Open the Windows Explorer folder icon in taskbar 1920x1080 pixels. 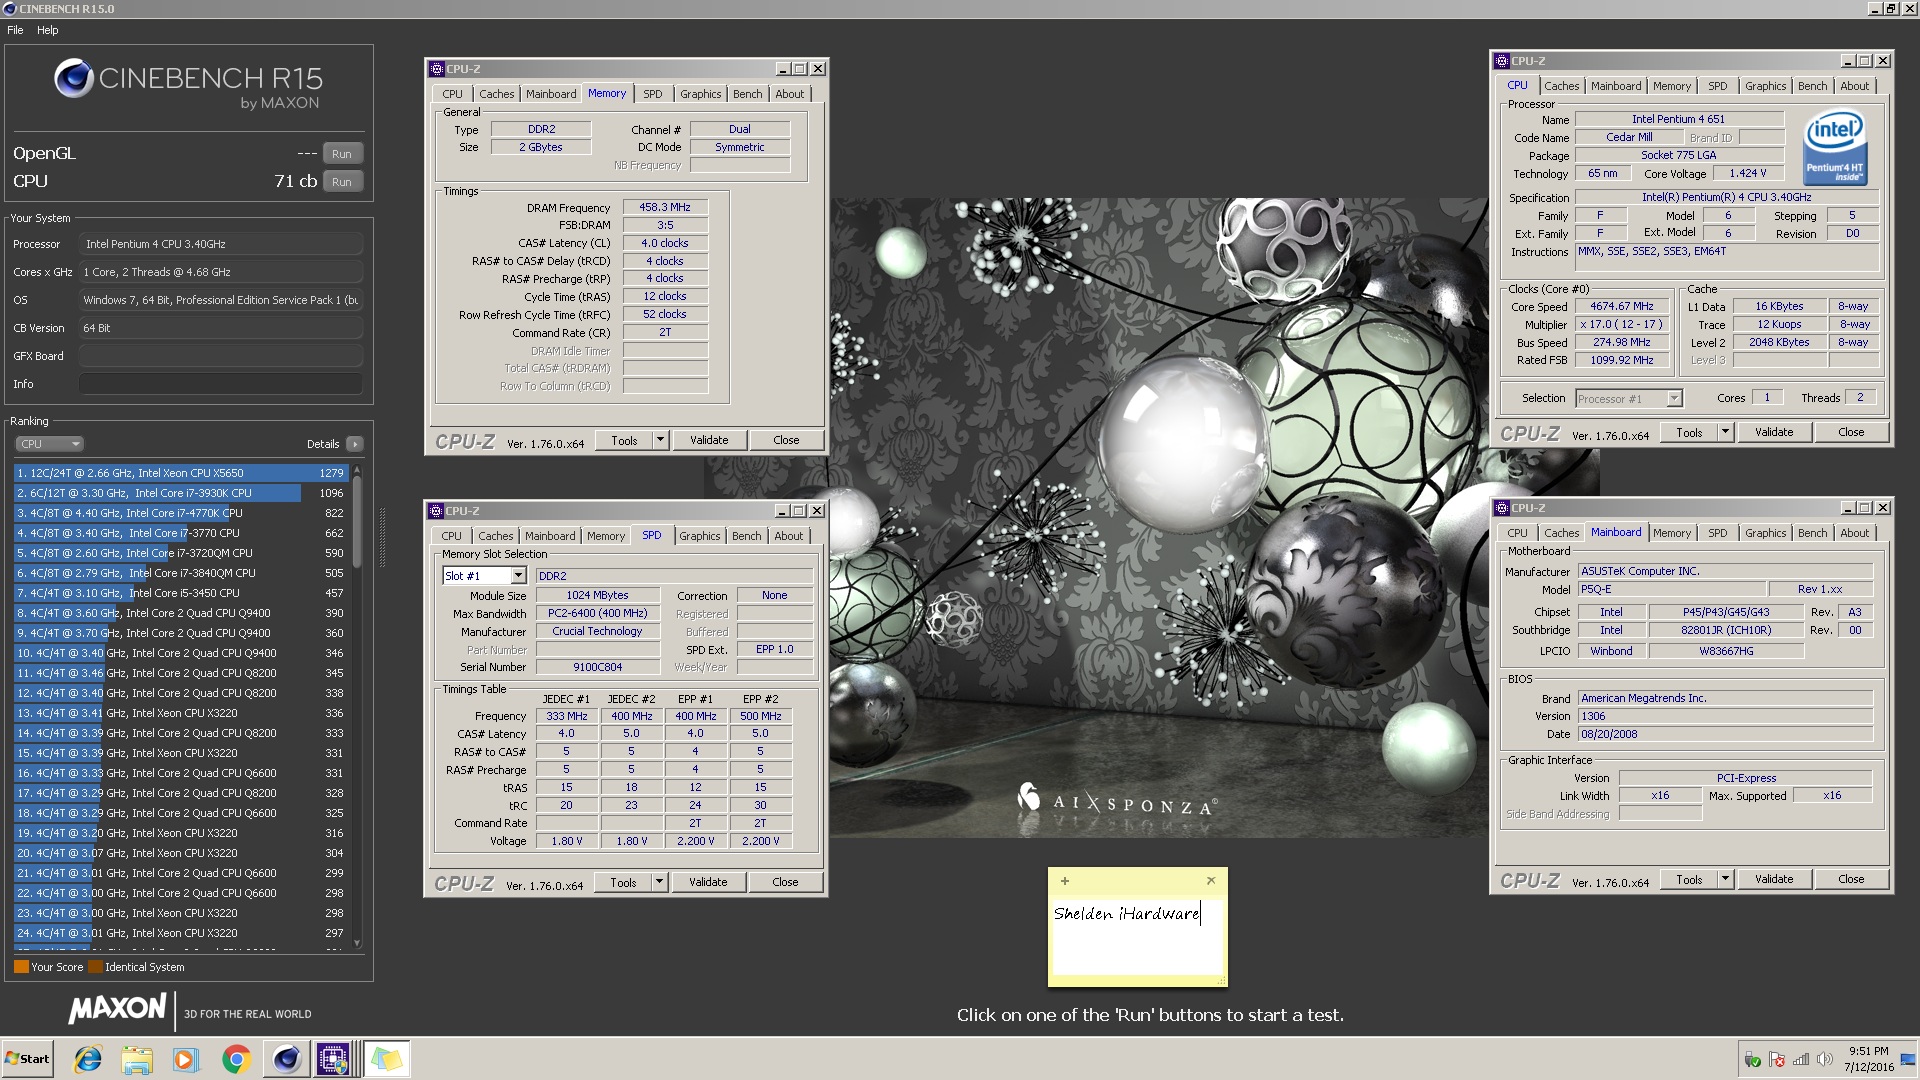click(x=137, y=1059)
